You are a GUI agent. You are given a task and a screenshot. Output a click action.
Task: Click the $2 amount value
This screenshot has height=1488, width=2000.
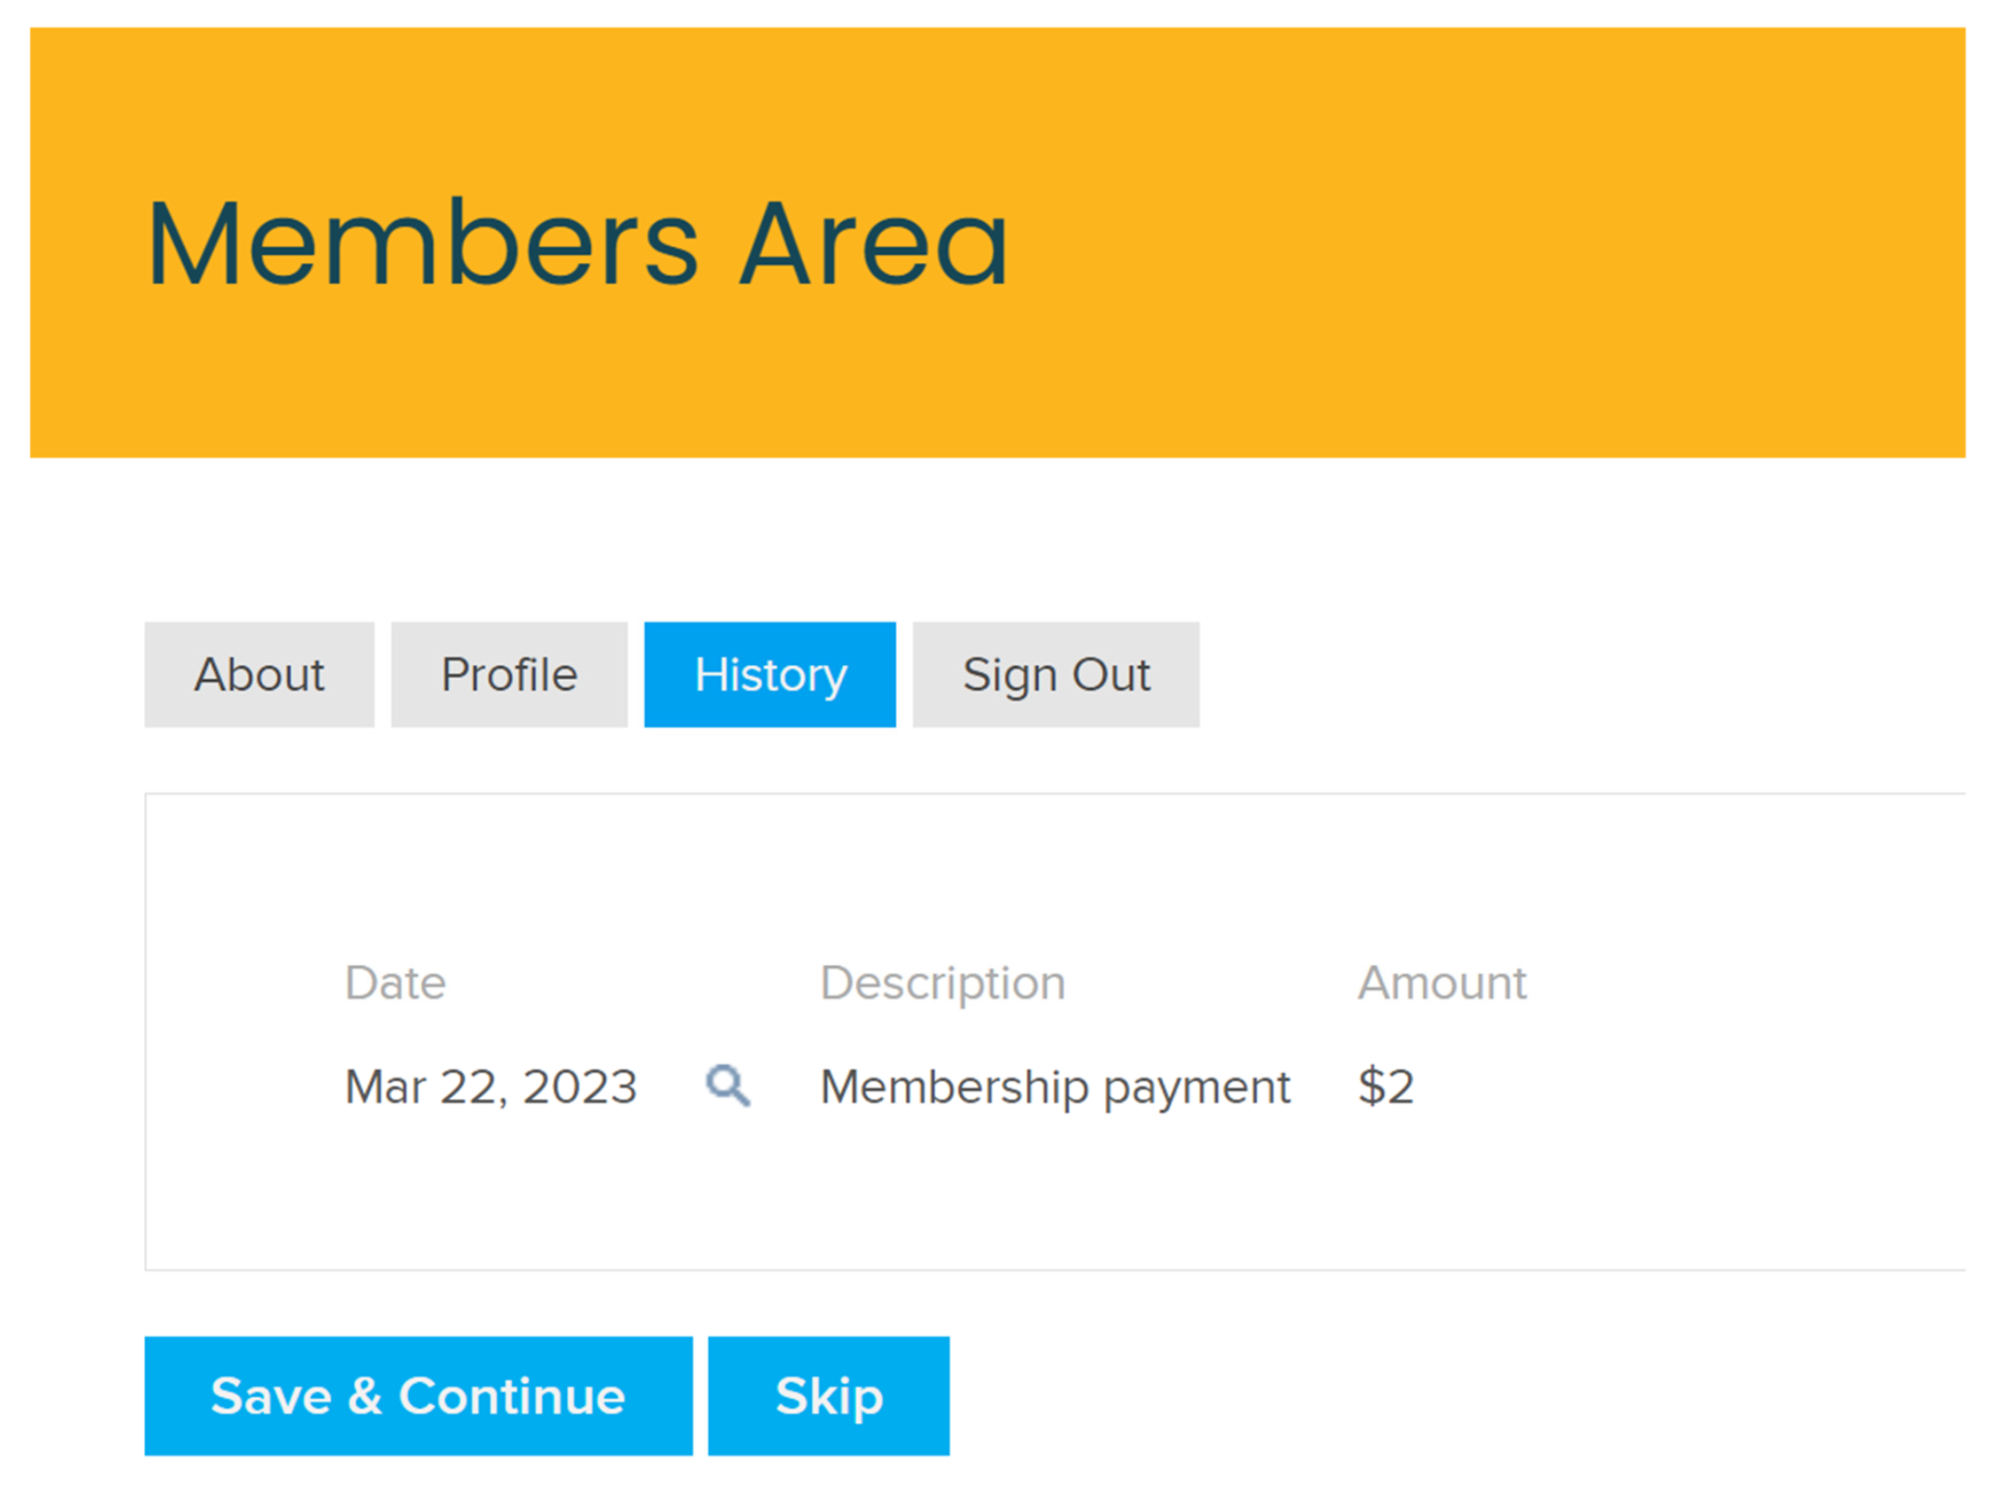pos(1386,1087)
